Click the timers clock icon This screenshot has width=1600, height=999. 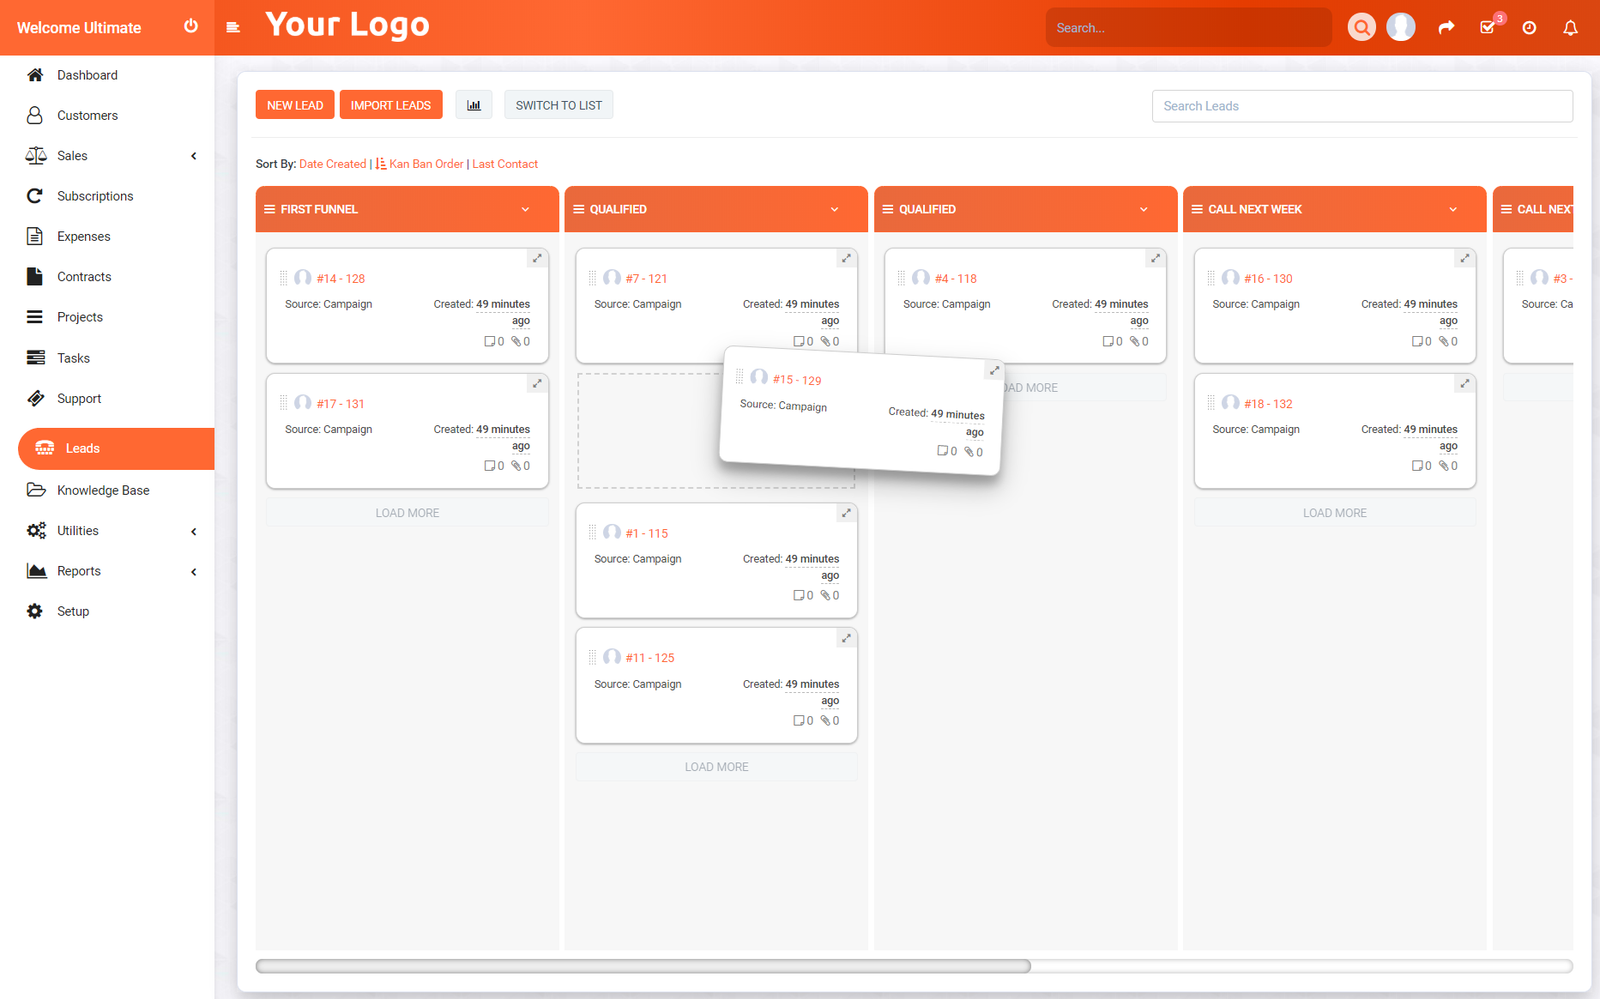pyautogui.click(x=1529, y=28)
